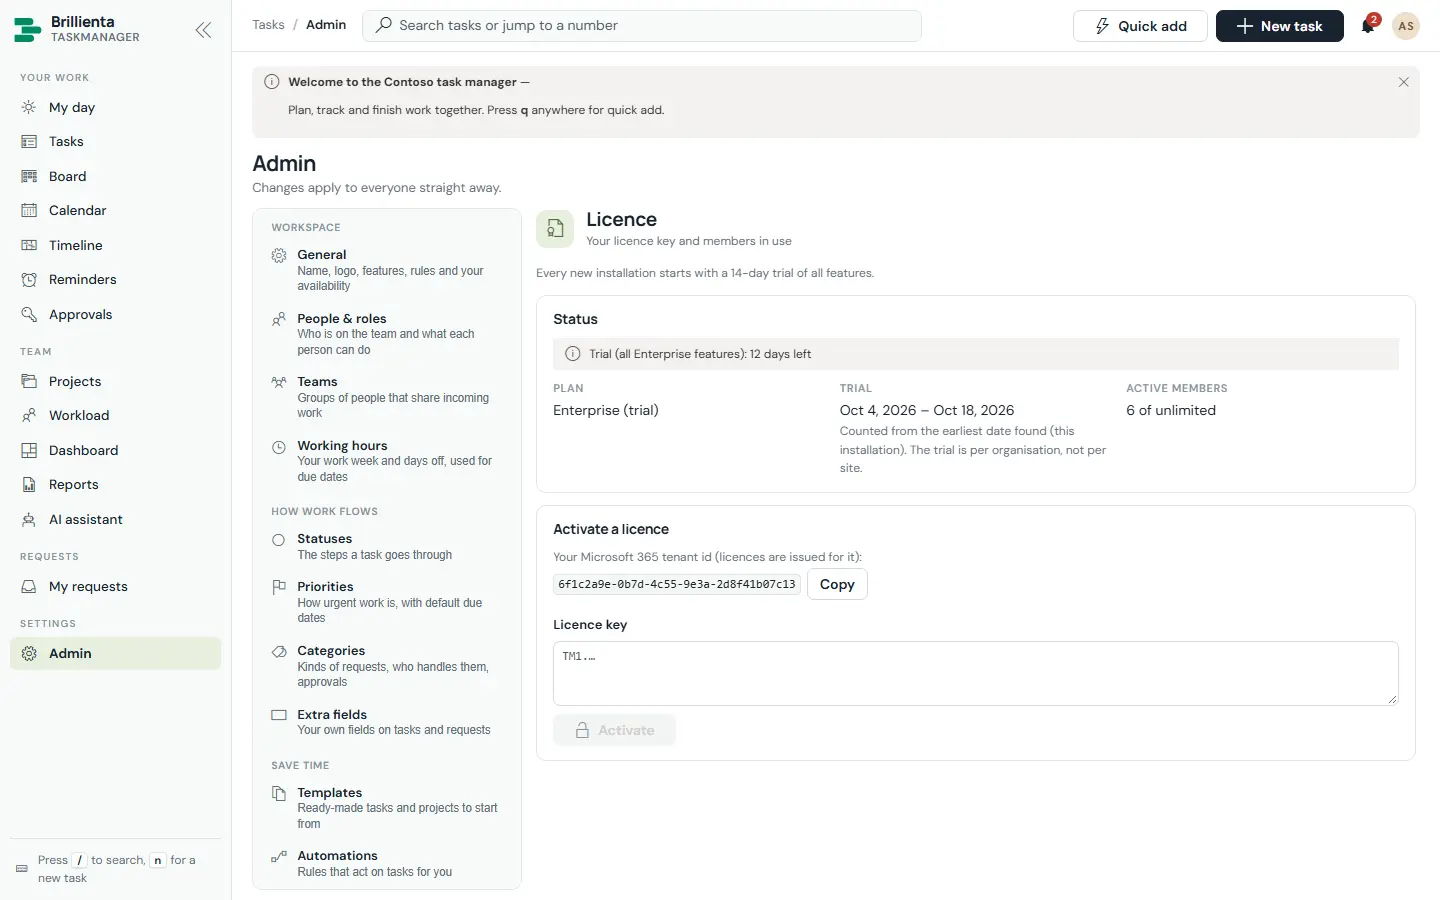This screenshot has height=900, width=1440.
Task: Click the Board grid icon in sidebar
Action: point(29,176)
